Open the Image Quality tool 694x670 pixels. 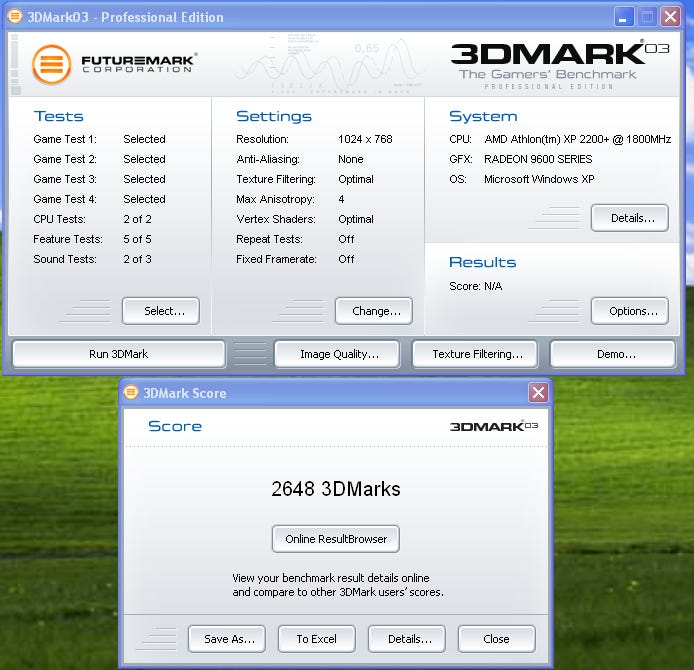tap(337, 354)
